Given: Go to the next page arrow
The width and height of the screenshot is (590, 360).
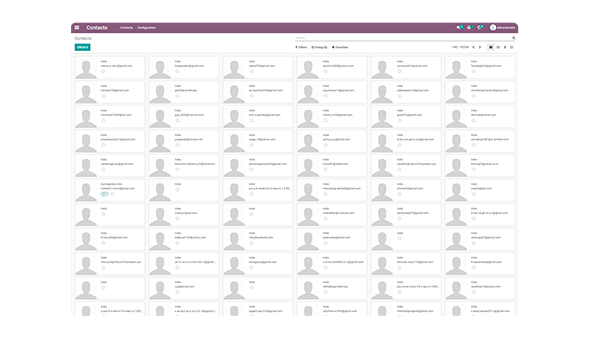Looking at the screenshot, I should pos(480,47).
